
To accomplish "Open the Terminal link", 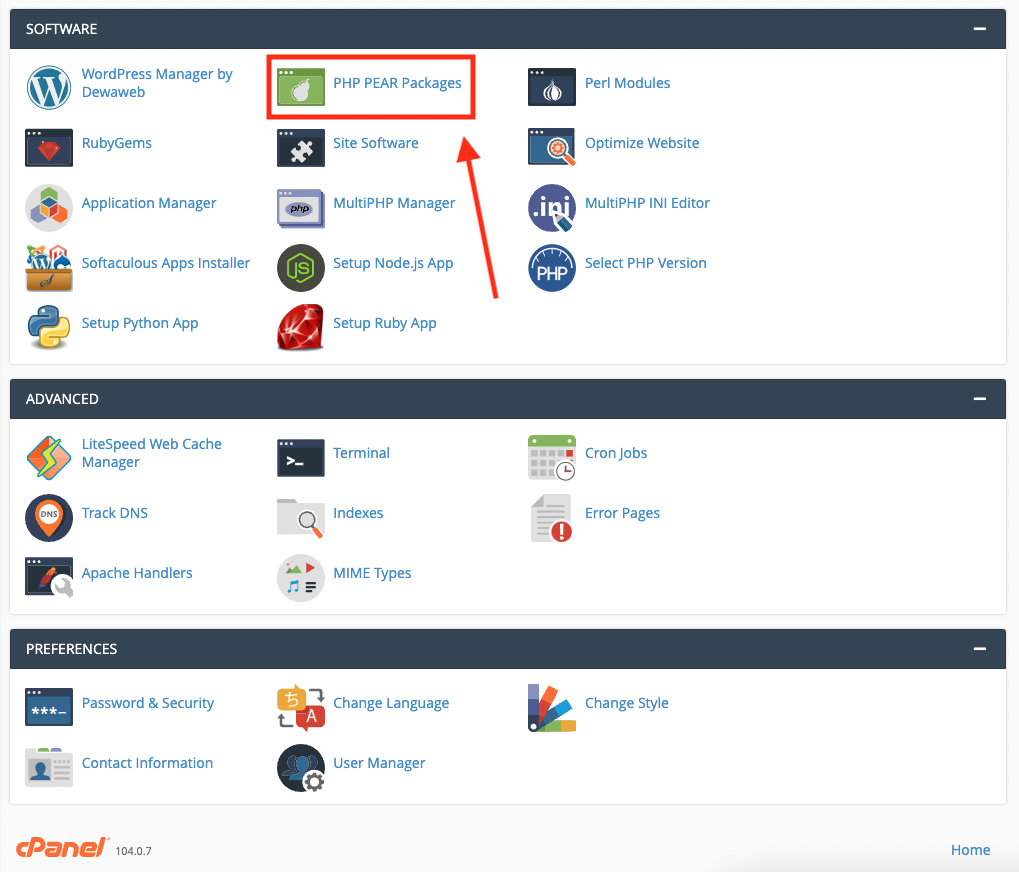I will pos(361,453).
